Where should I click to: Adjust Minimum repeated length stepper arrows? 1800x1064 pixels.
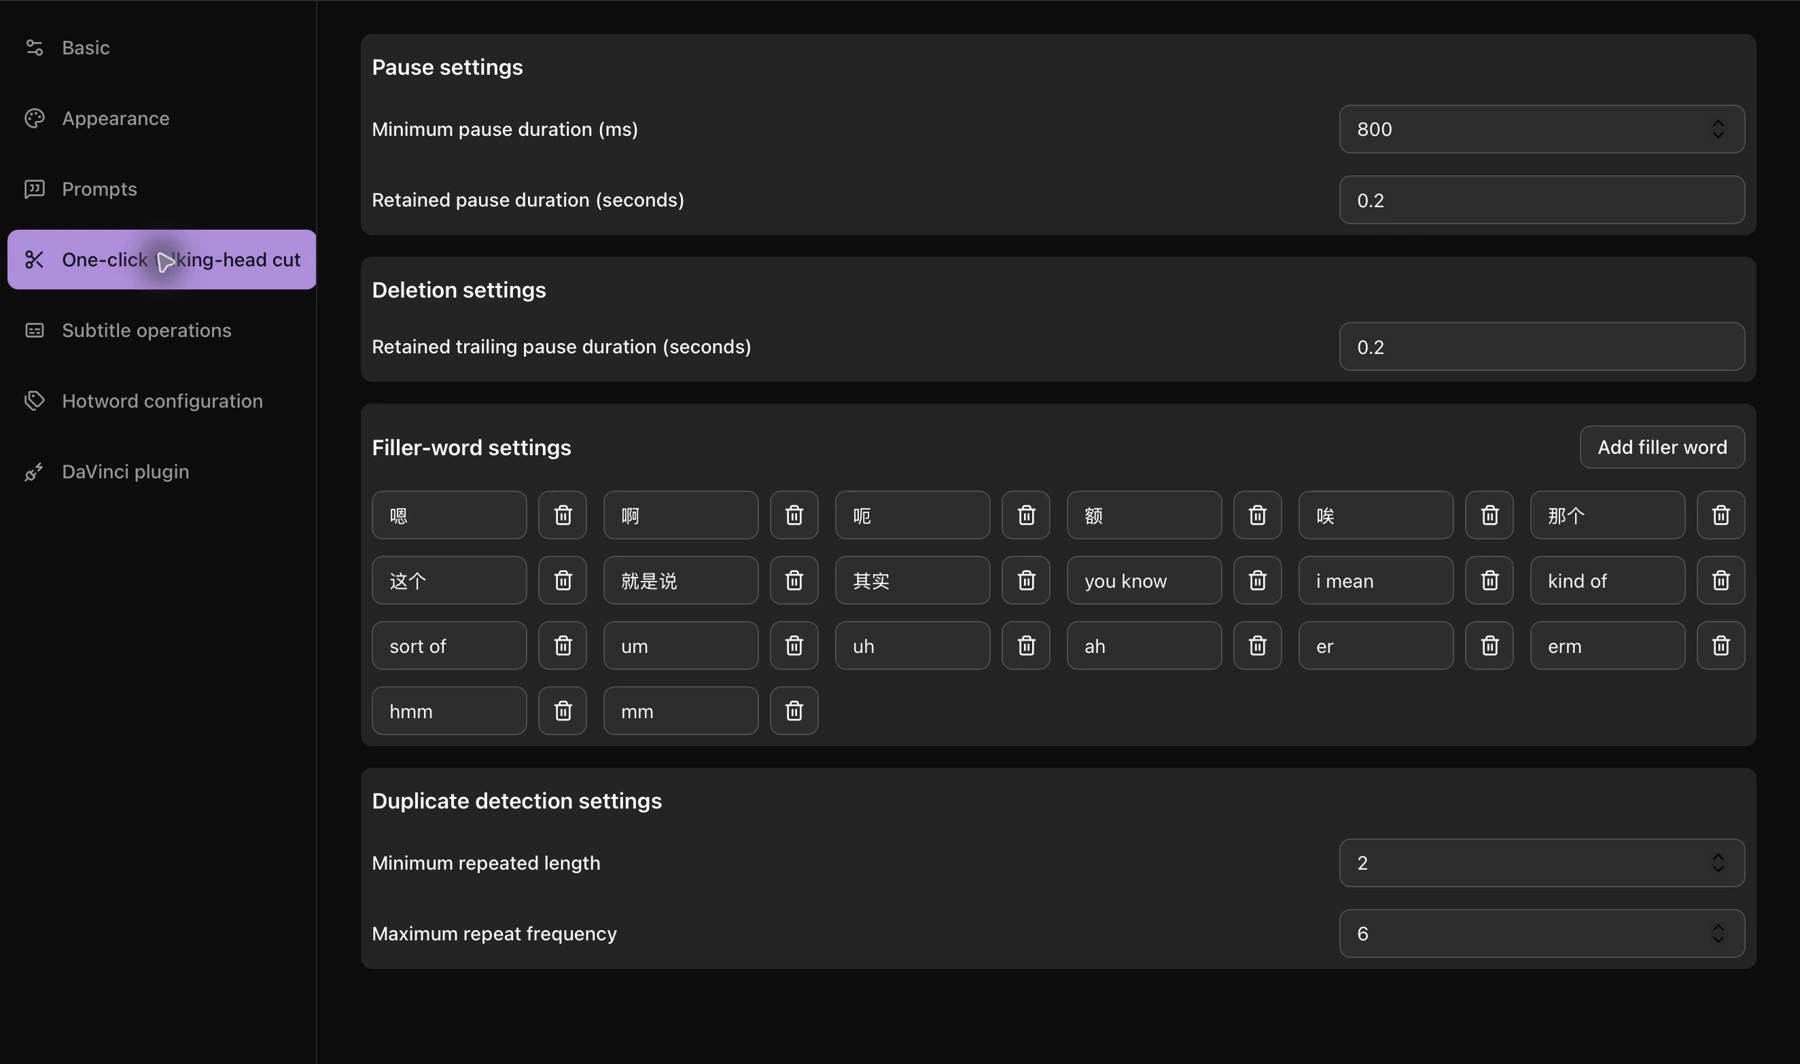1718,863
